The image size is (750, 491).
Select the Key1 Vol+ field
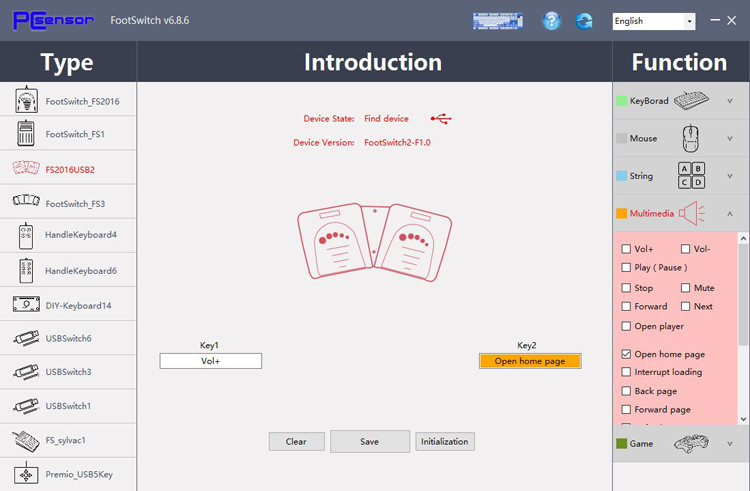210,361
